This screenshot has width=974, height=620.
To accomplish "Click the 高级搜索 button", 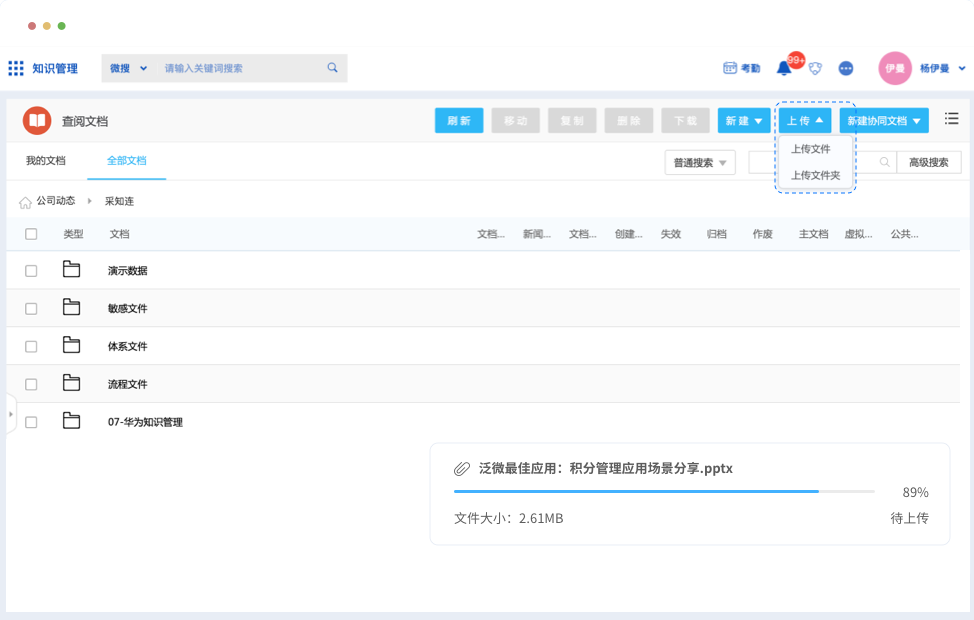I will pos(929,162).
